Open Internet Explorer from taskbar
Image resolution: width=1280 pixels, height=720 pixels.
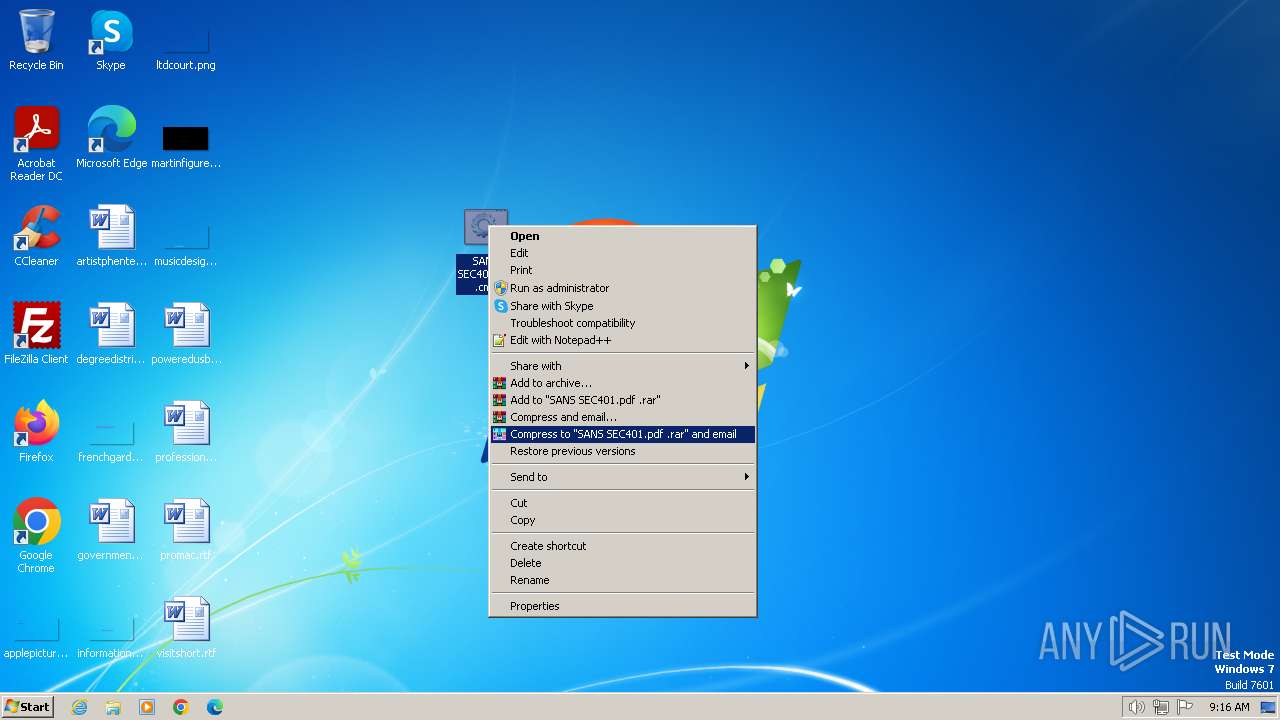[79, 707]
